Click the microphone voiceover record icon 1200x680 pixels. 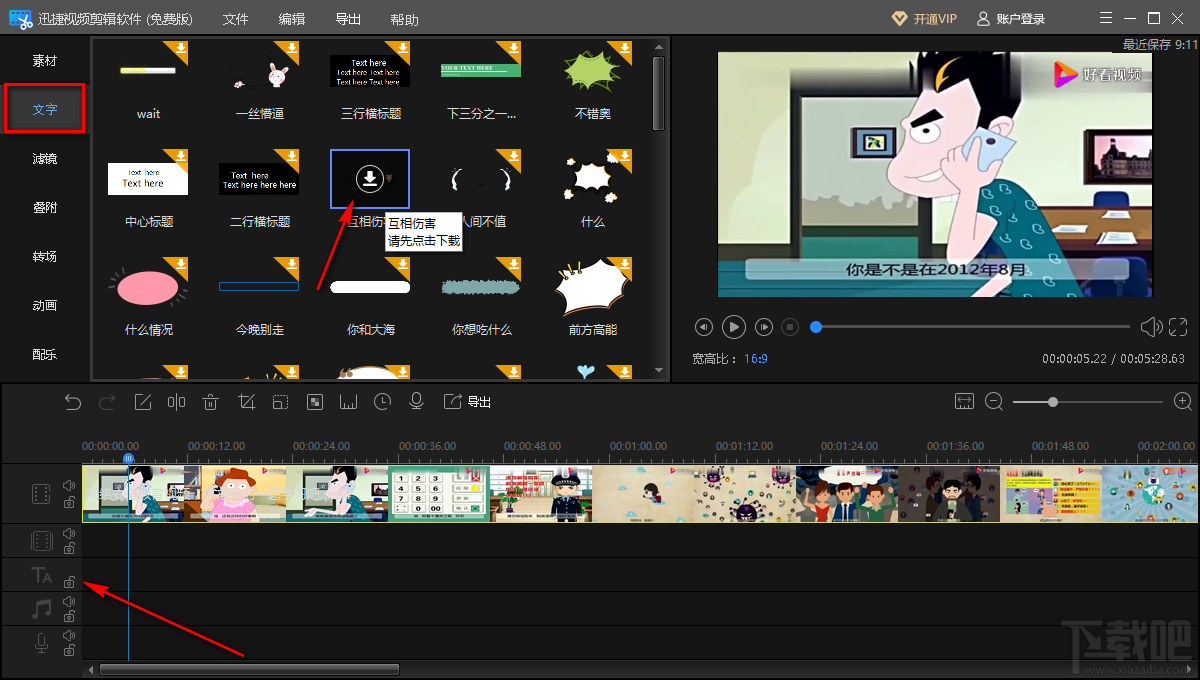coord(417,402)
